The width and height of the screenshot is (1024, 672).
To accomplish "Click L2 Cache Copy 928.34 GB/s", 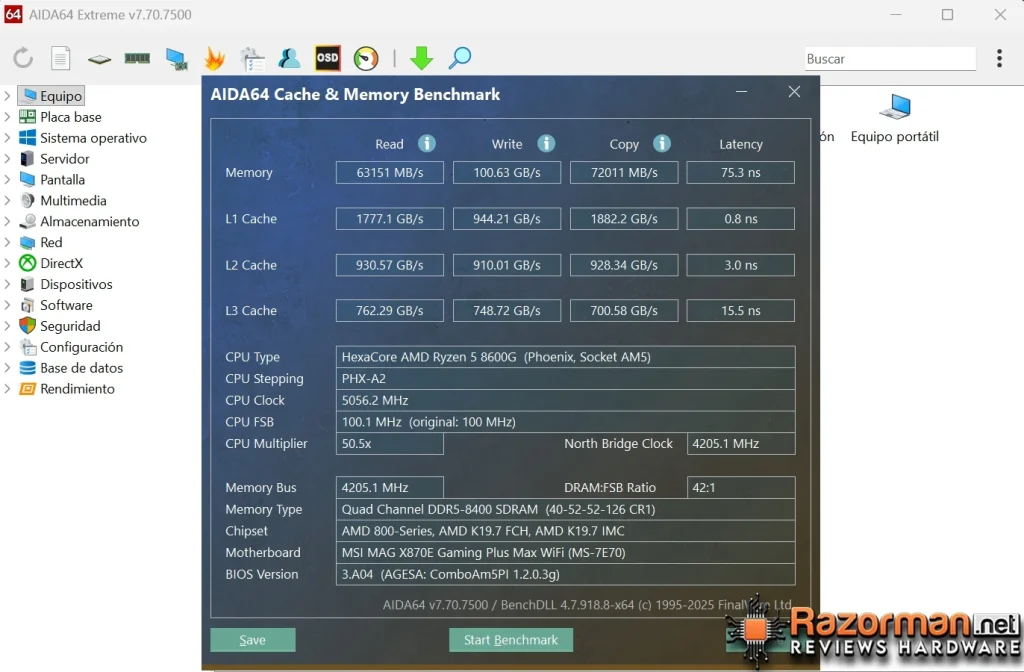I will pyautogui.click(x=624, y=265).
